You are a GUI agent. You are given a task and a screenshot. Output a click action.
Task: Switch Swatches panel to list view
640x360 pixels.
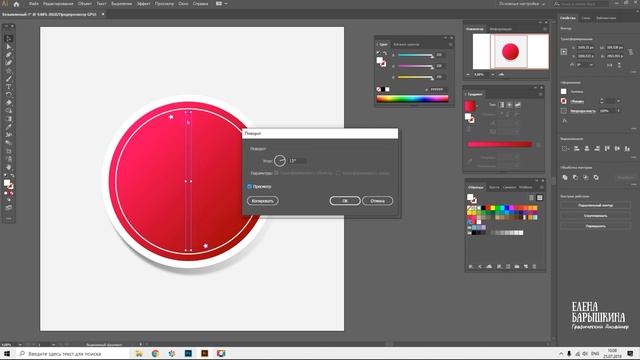pos(531,198)
